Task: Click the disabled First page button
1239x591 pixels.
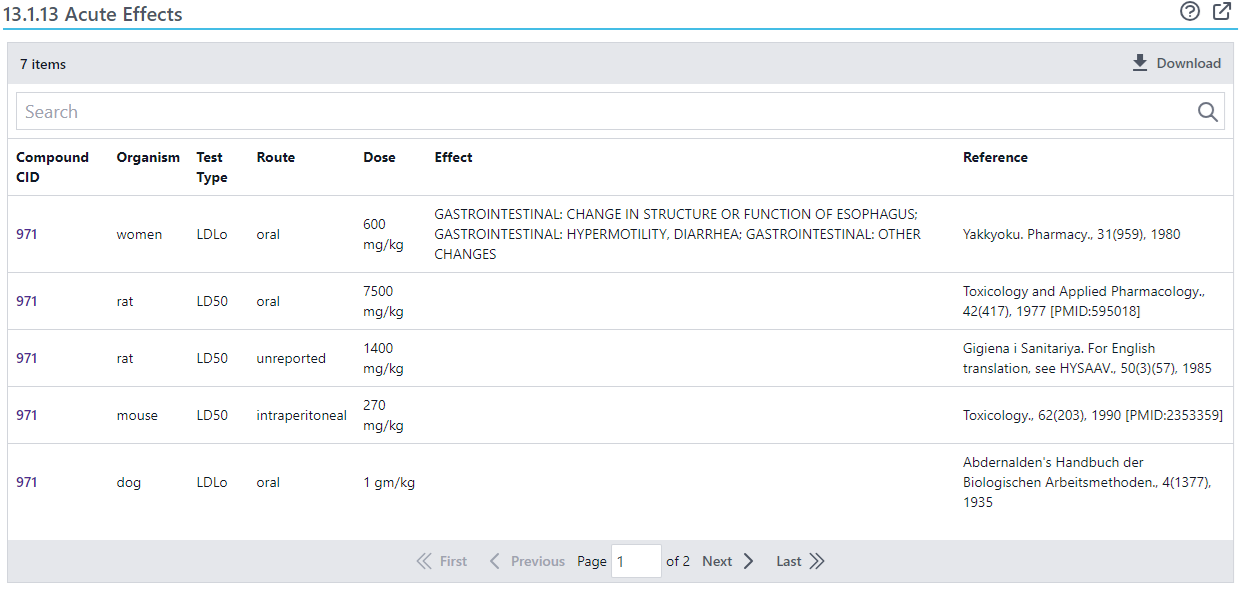Action: click(x=441, y=561)
